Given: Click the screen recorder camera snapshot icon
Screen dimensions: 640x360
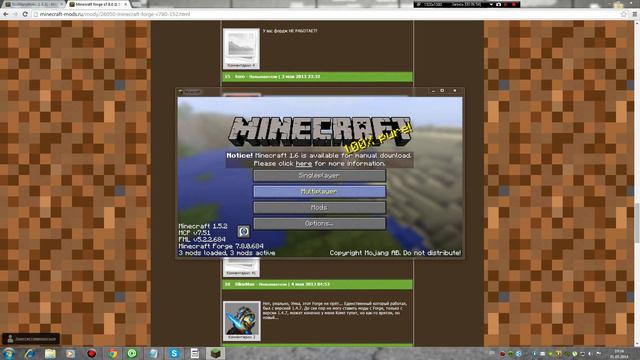Looking at the screenshot, I should (498, 4).
